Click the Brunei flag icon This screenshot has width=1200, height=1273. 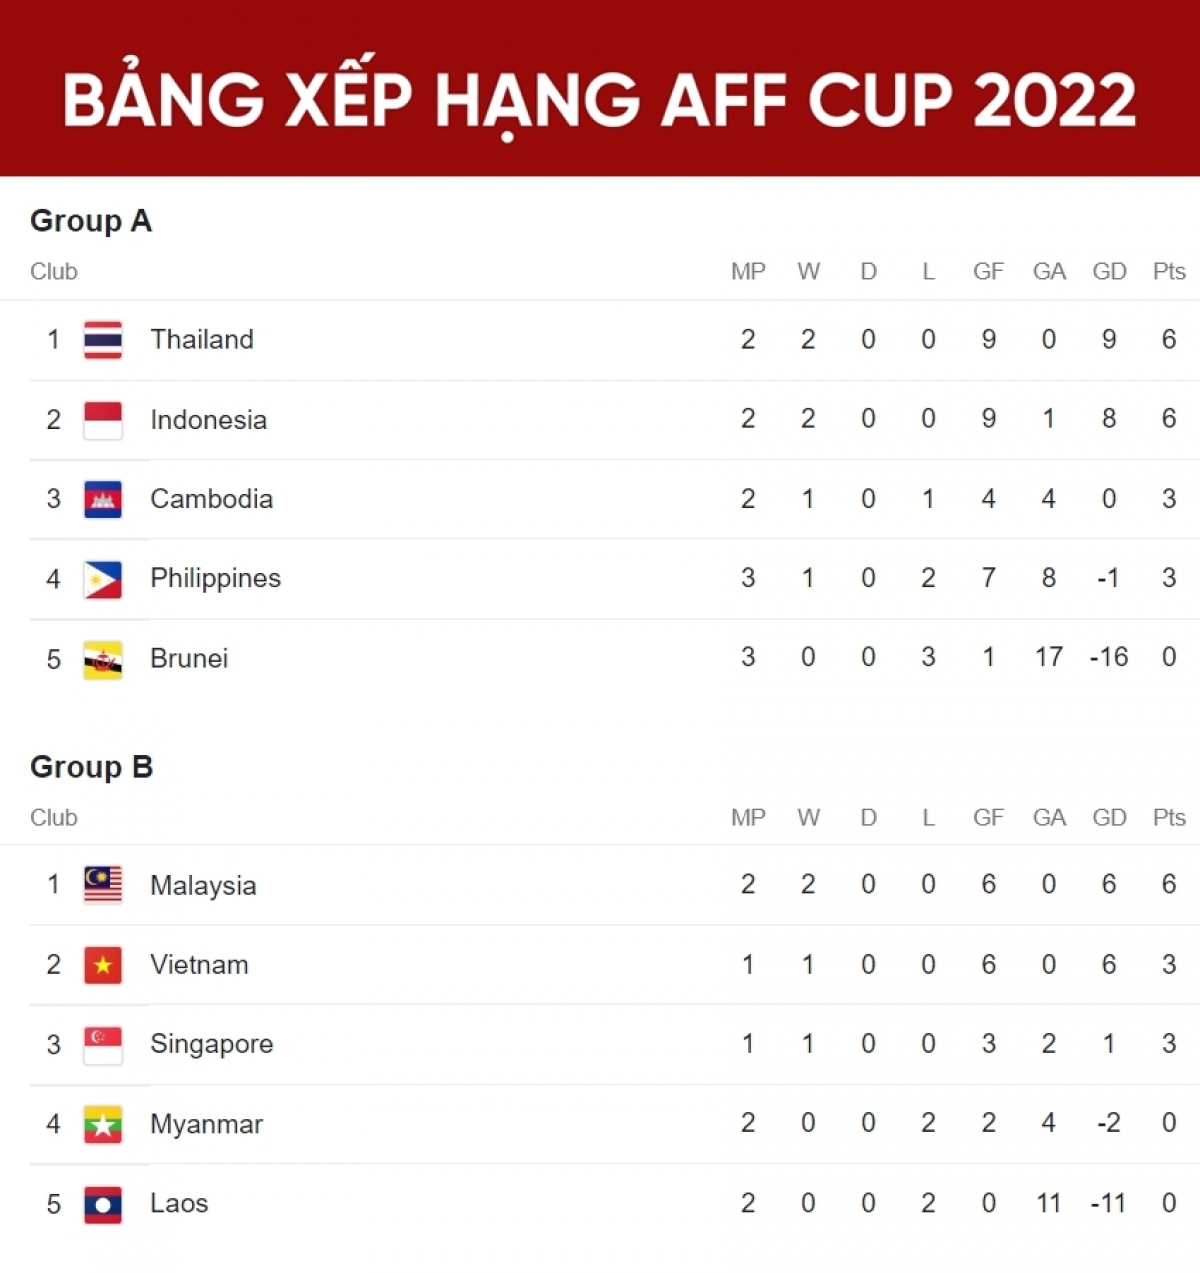point(103,659)
